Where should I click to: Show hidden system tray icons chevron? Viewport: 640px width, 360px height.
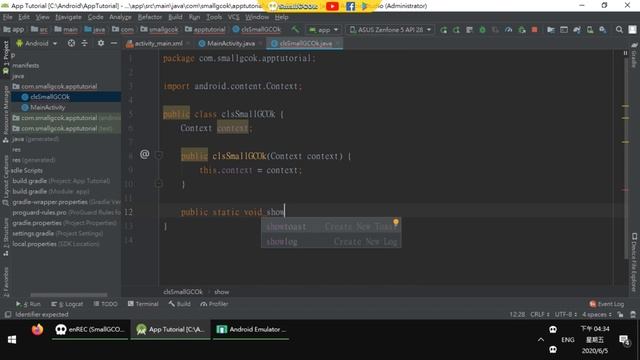coord(541,340)
